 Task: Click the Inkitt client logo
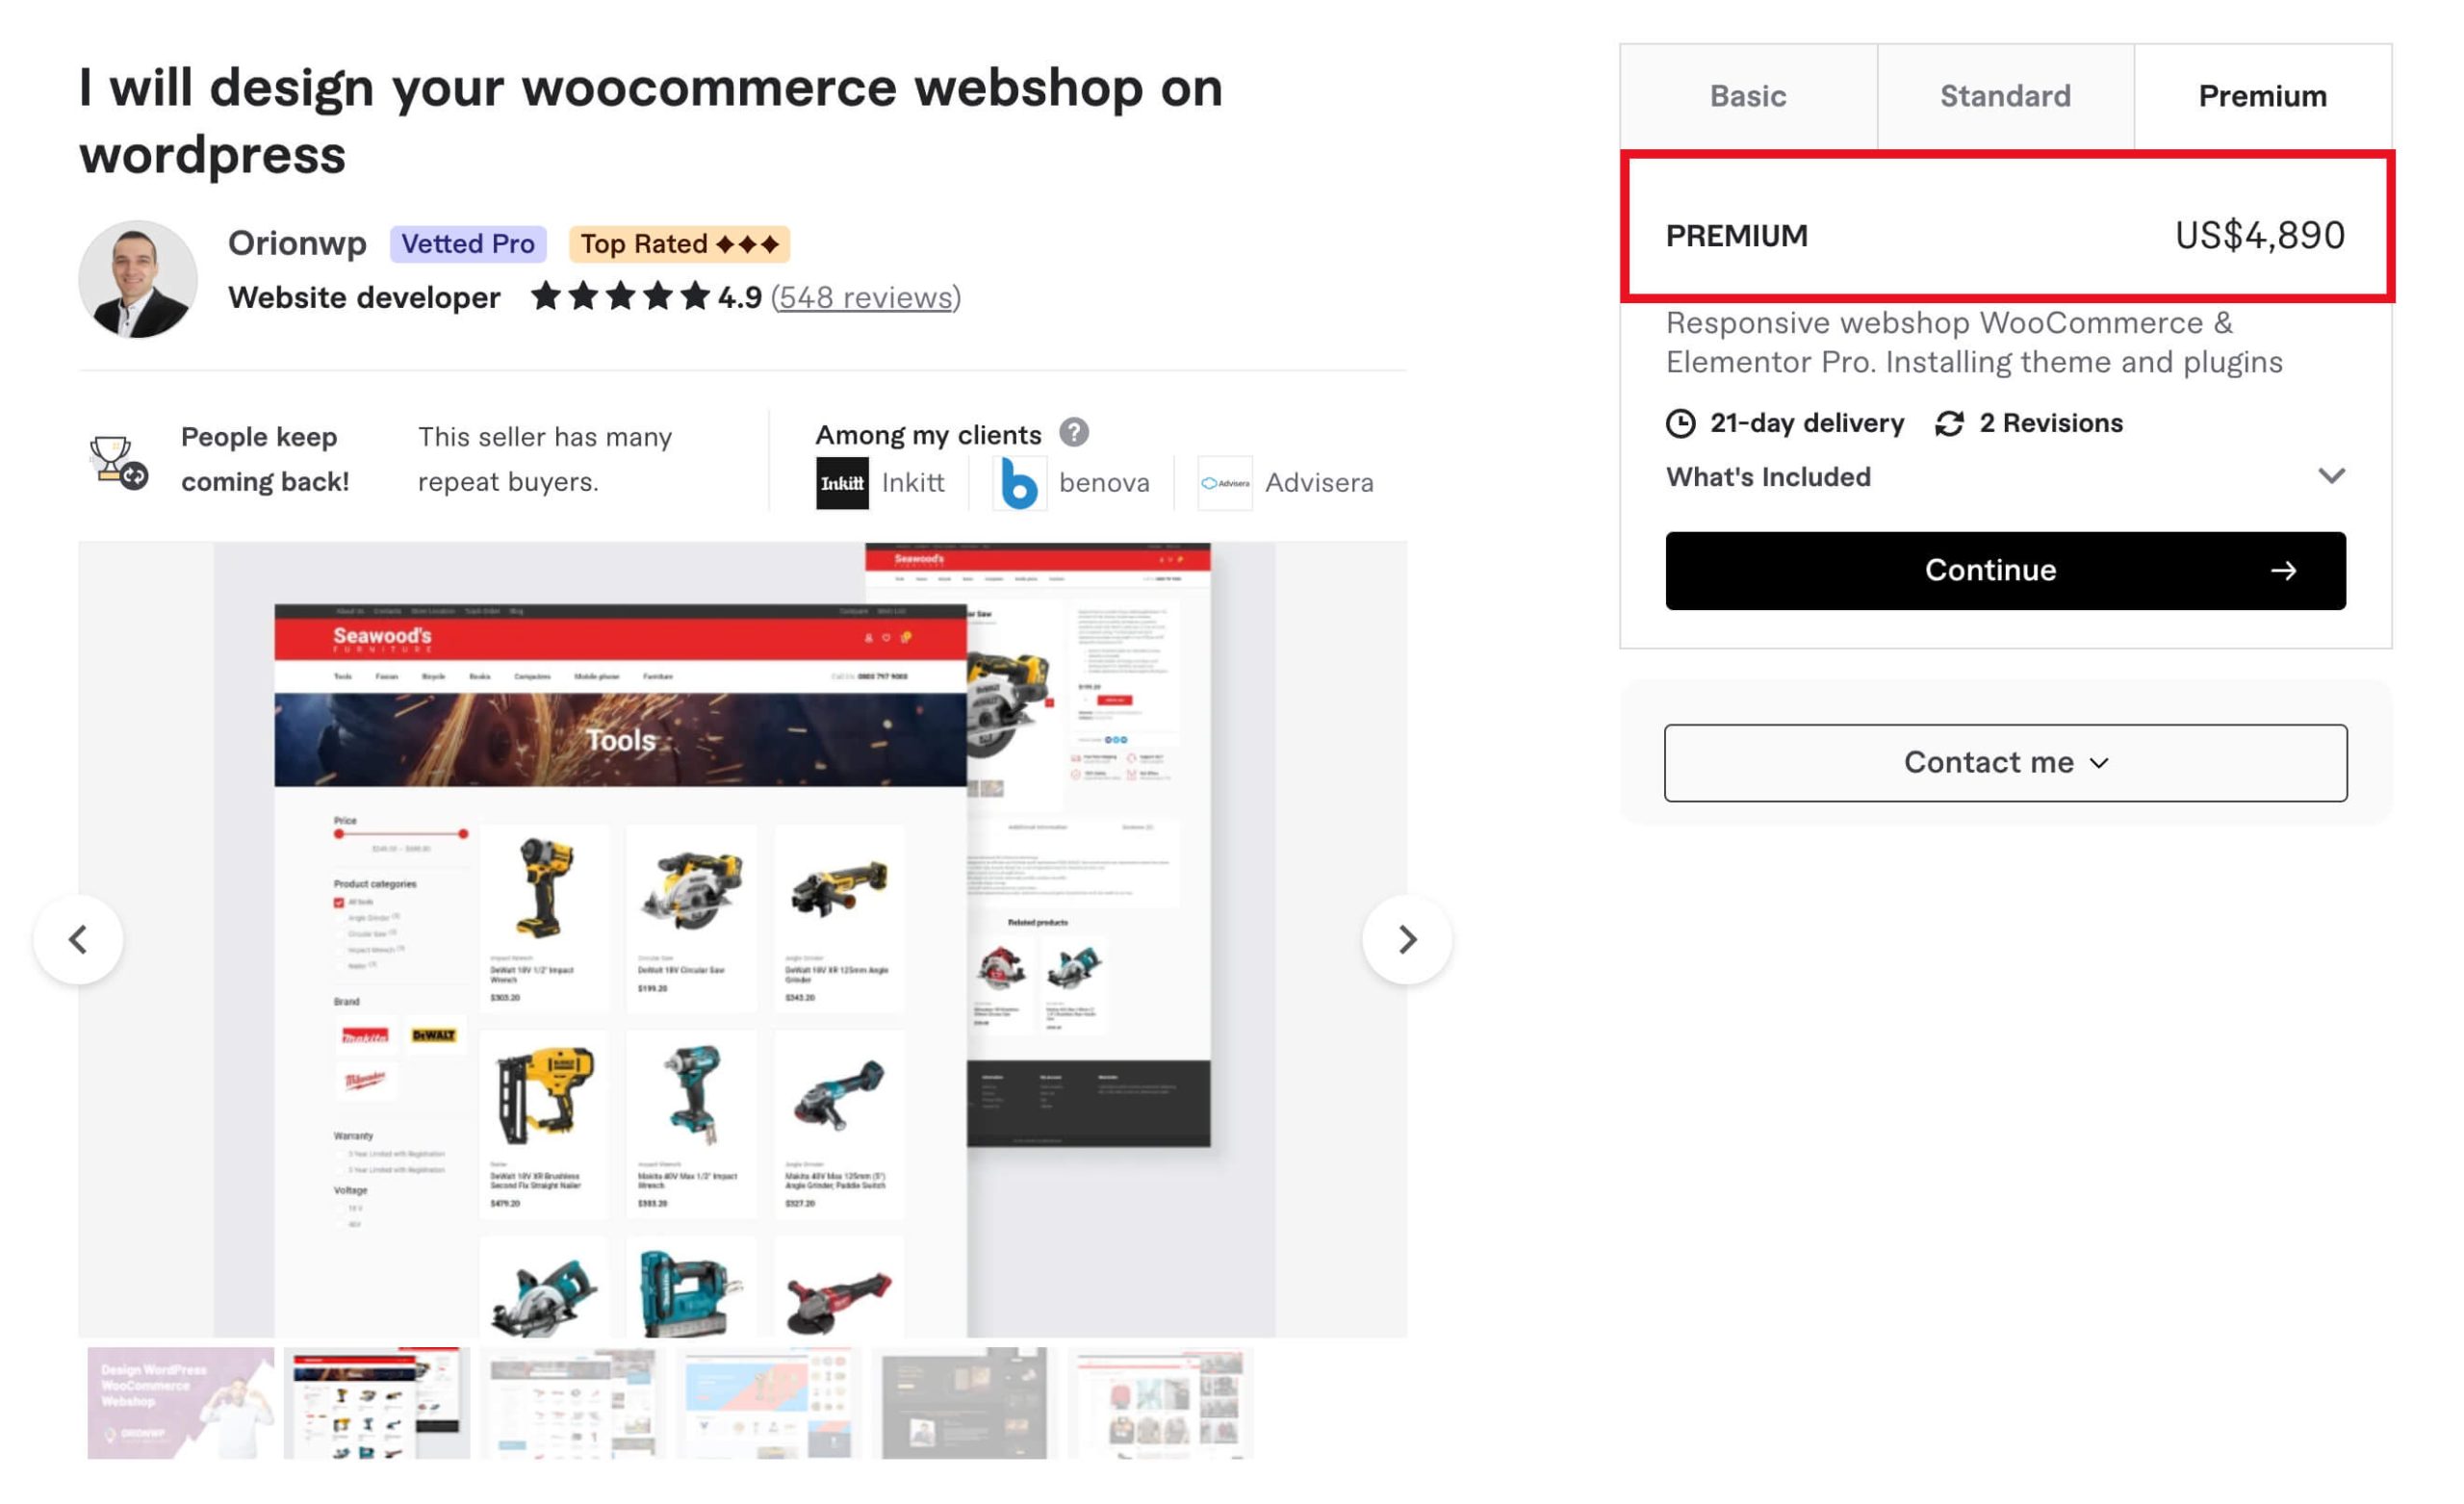pyautogui.click(x=842, y=483)
